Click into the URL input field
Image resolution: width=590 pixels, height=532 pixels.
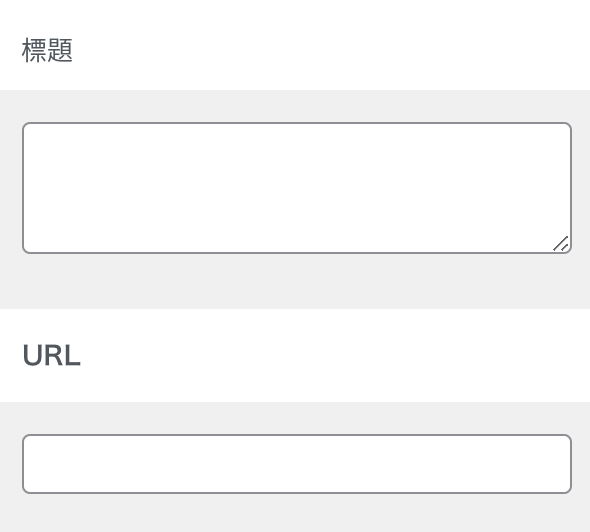[x=297, y=464]
